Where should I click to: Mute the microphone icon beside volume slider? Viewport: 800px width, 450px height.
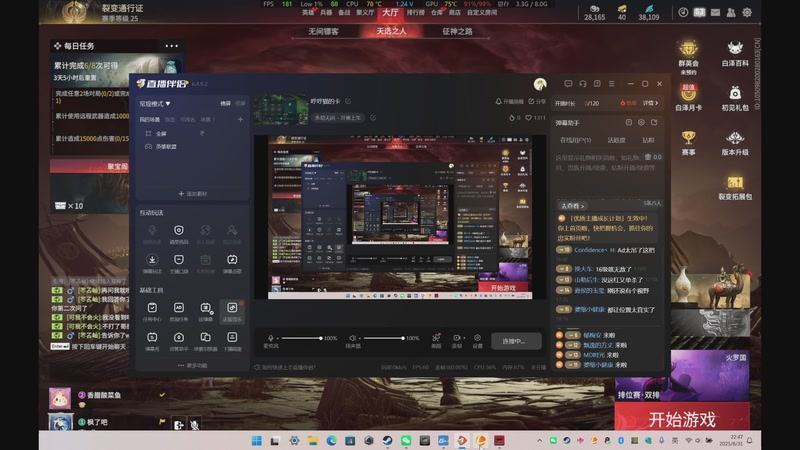(x=271, y=338)
